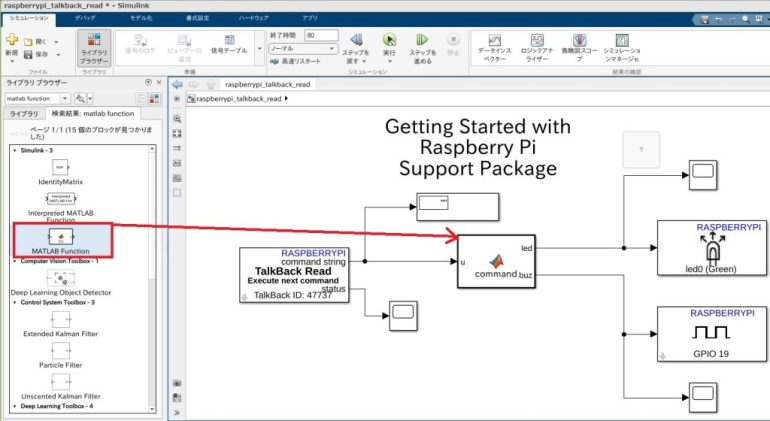Switch to the ライブラリ tab in the browser panel
This screenshot has width=770, height=421.
click(x=24, y=114)
